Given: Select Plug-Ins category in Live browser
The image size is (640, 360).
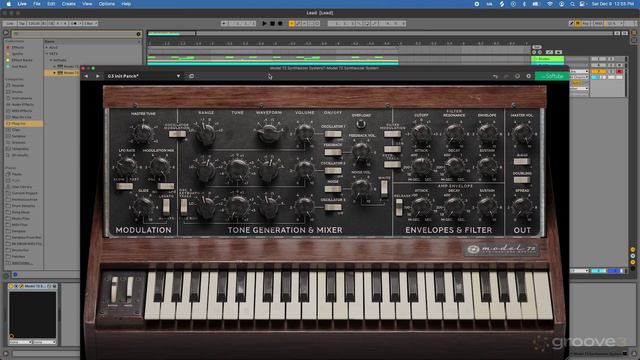Looking at the screenshot, I should pos(23,123).
